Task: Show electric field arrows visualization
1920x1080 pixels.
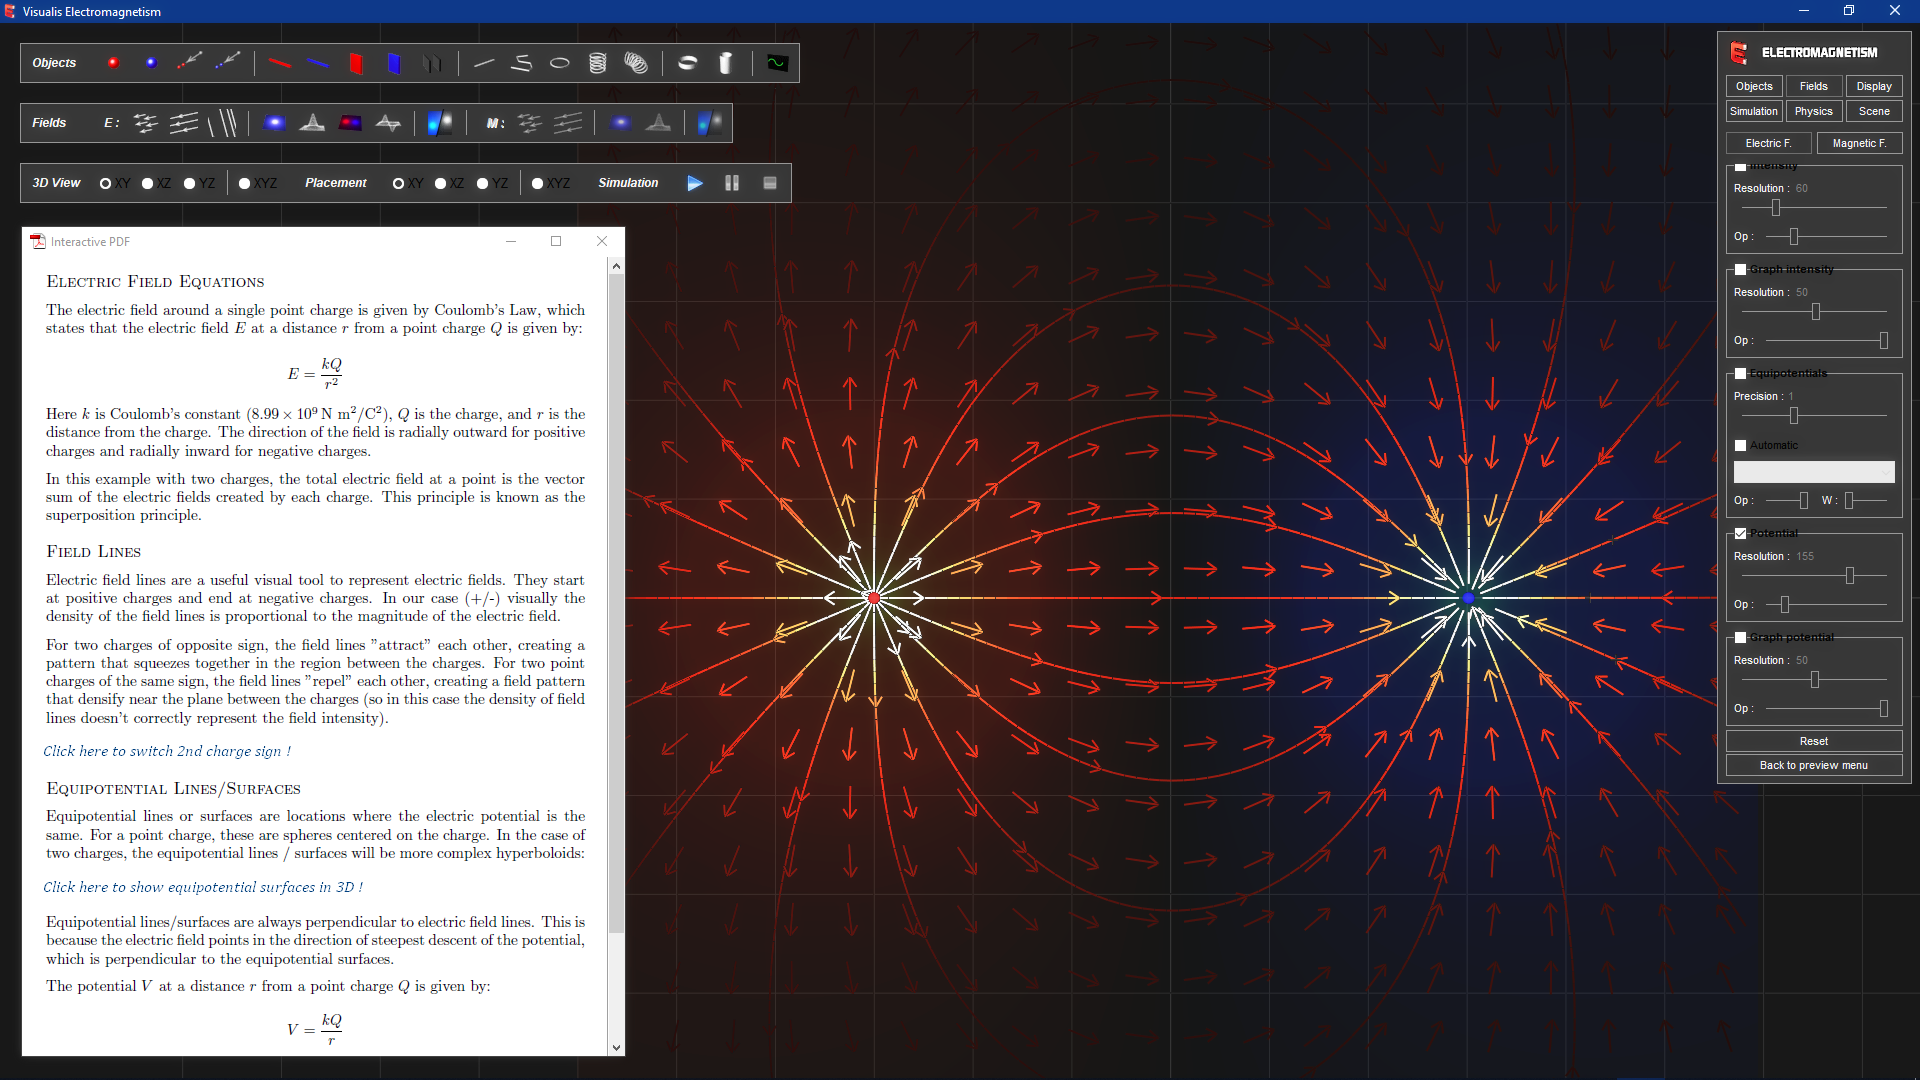Action: [146, 123]
